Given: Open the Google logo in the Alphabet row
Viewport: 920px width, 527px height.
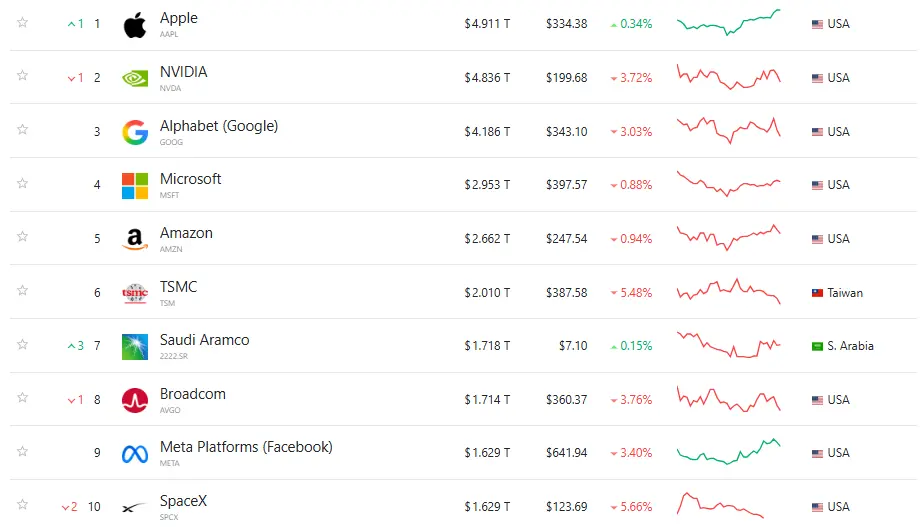Looking at the screenshot, I should point(135,132).
